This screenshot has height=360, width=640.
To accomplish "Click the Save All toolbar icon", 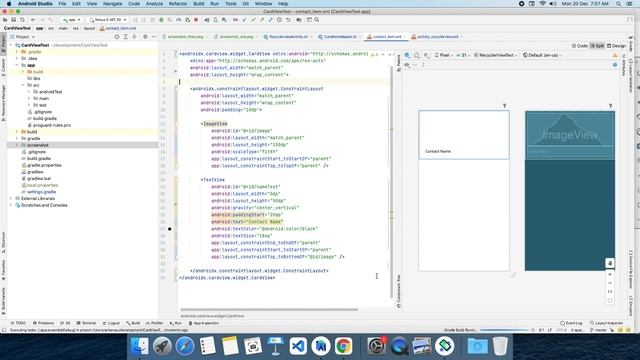I will click(13, 20).
